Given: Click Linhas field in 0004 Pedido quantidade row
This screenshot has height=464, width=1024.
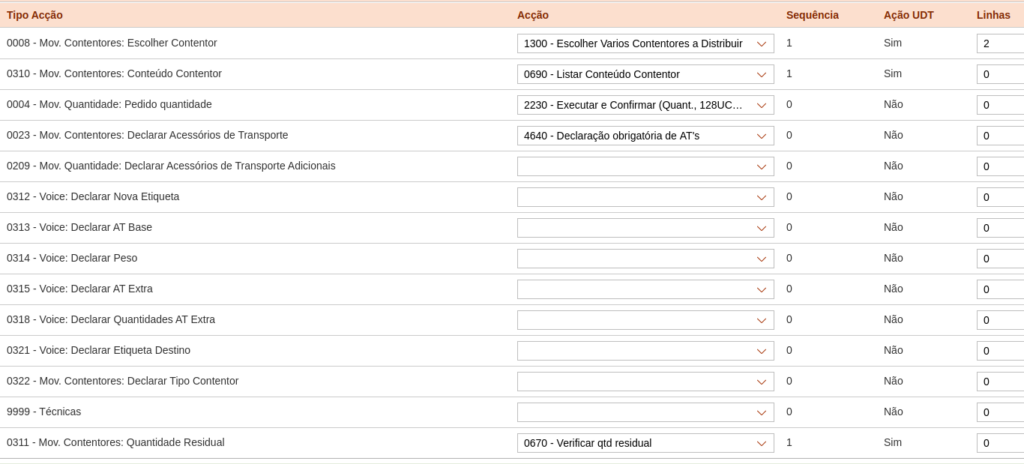Looking at the screenshot, I should [1000, 105].
